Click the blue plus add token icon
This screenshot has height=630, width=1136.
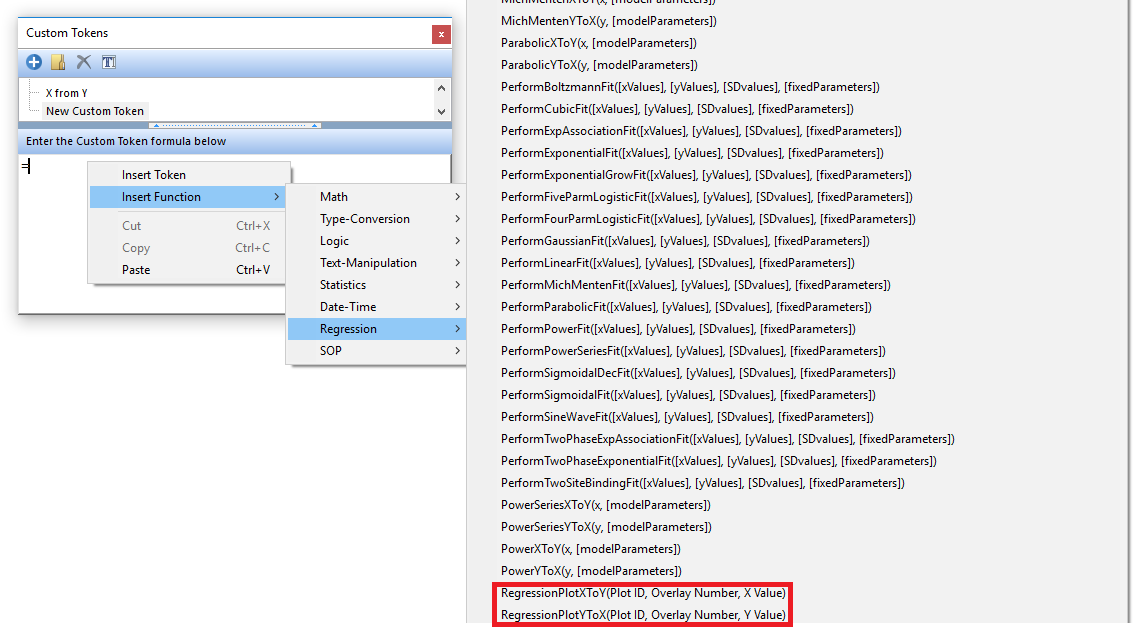click(x=34, y=62)
